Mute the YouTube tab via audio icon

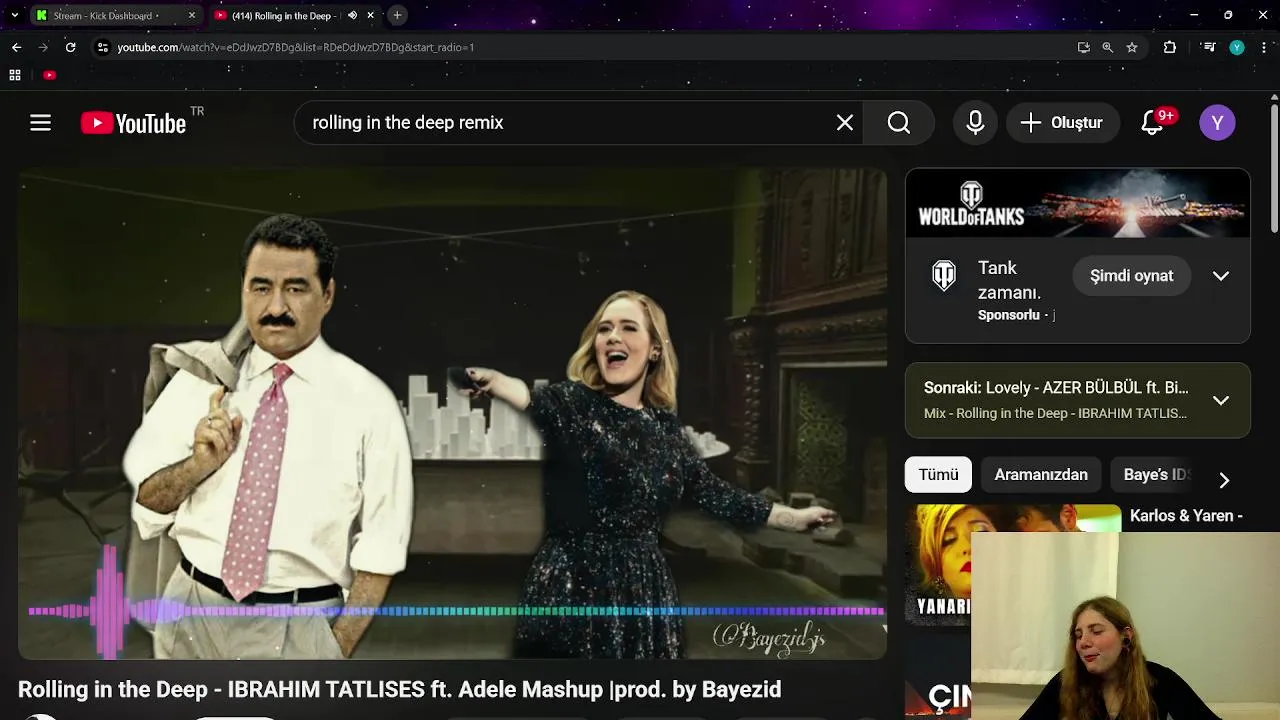352,16
